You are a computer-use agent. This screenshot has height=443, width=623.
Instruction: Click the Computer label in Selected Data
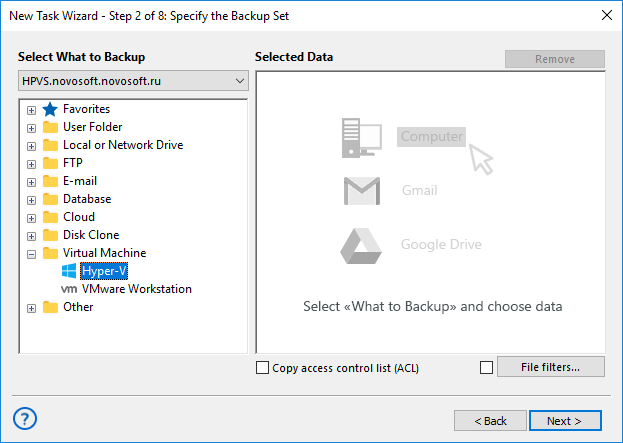point(431,137)
